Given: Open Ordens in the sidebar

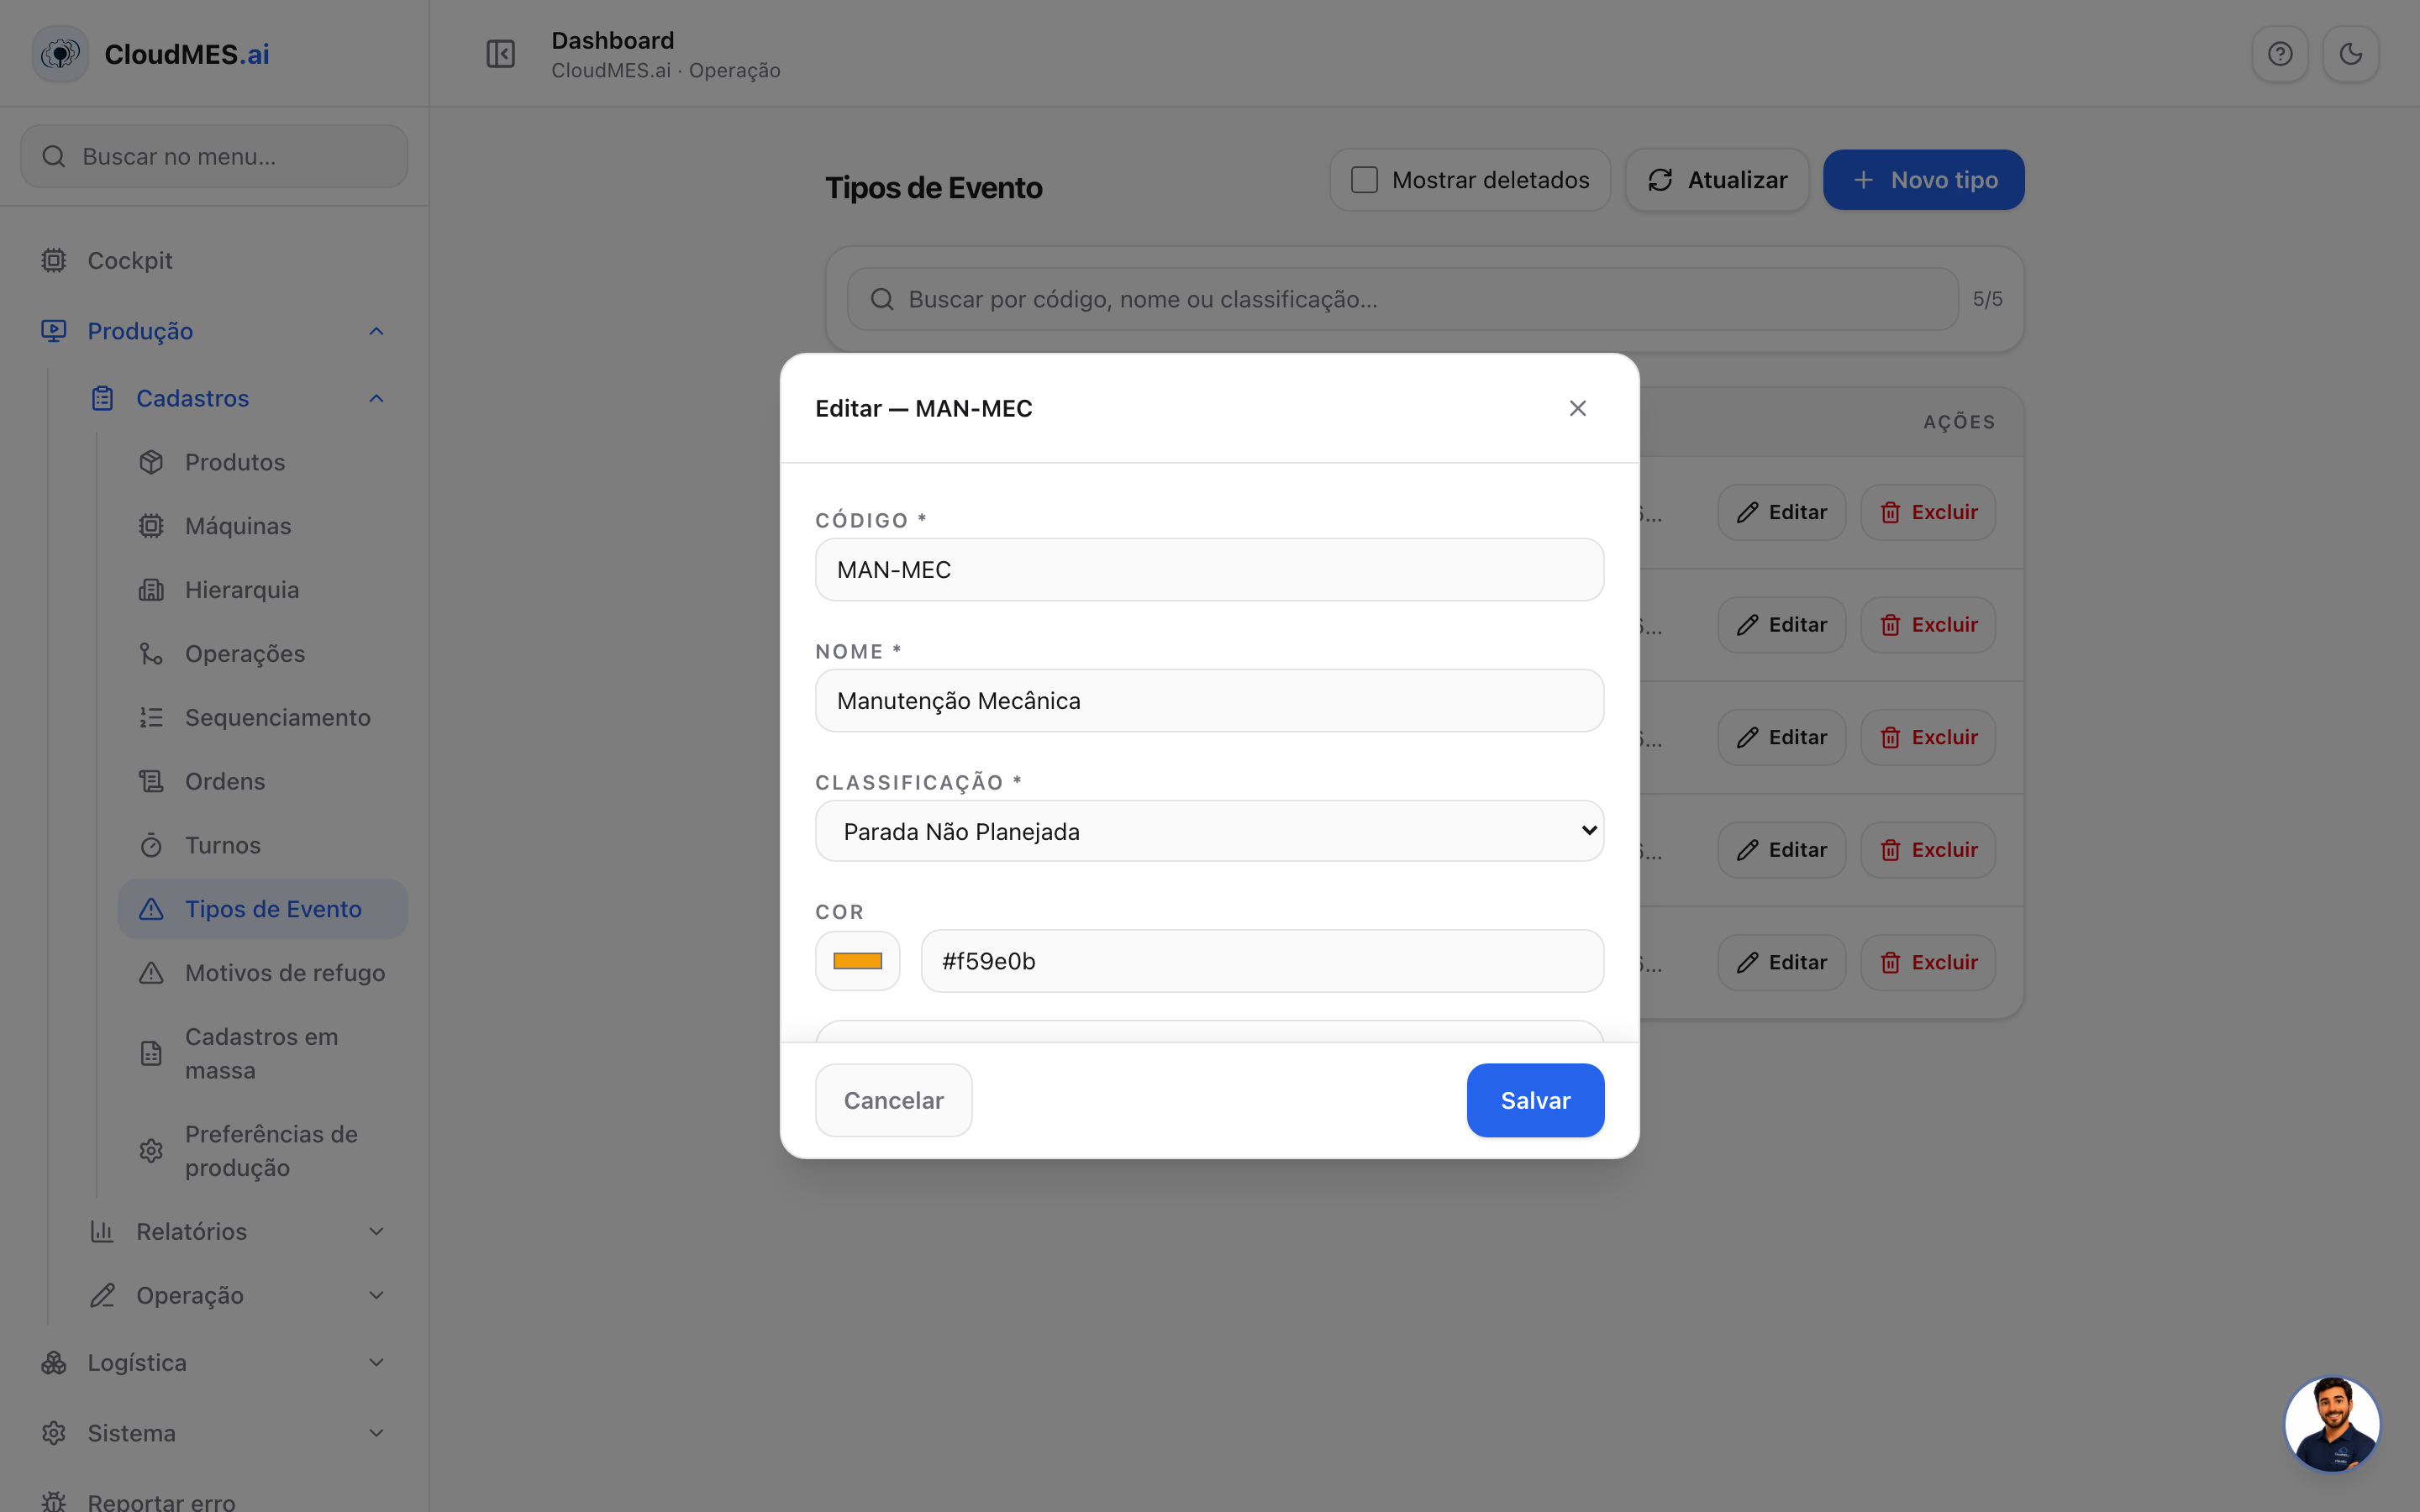Looking at the screenshot, I should tap(263, 781).
